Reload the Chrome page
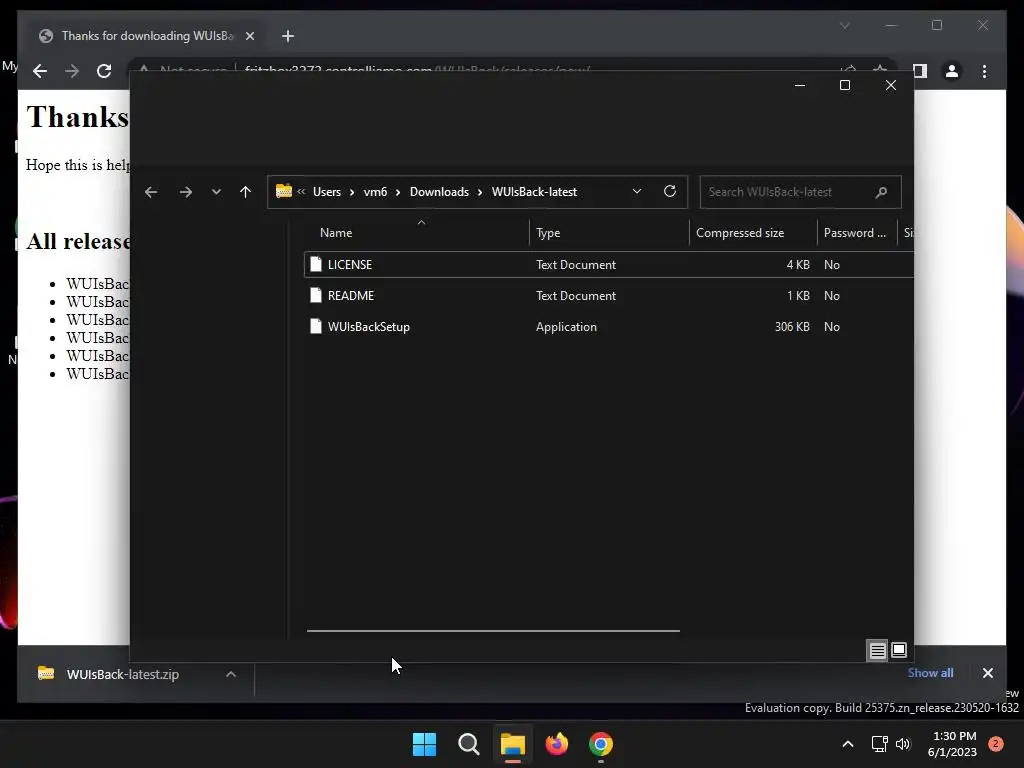Screen dimensions: 1024x768 click(x=104, y=71)
